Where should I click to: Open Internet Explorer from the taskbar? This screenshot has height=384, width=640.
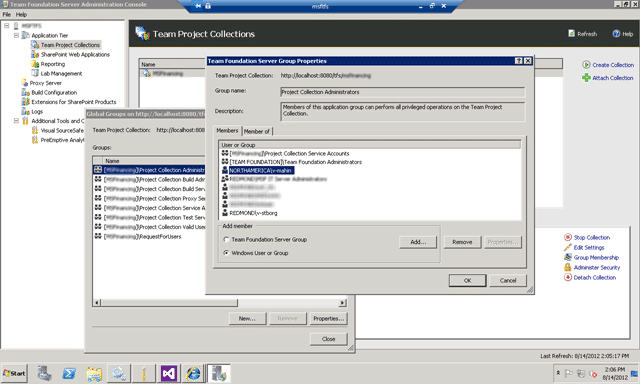click(x=193, y=373)
